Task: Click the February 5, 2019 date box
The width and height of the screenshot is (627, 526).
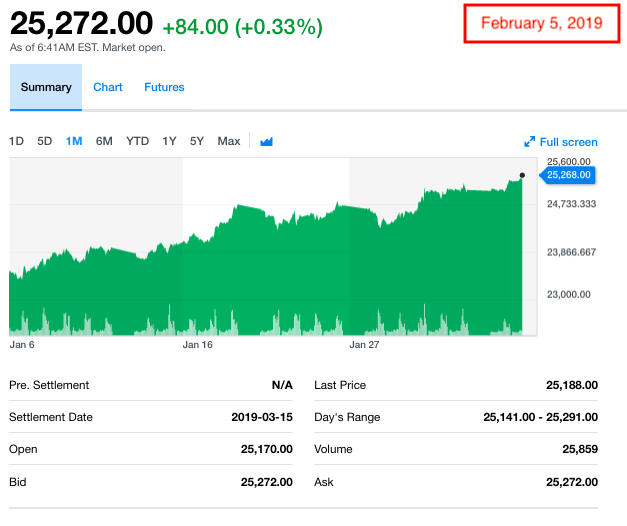Action: click(542, 23)
